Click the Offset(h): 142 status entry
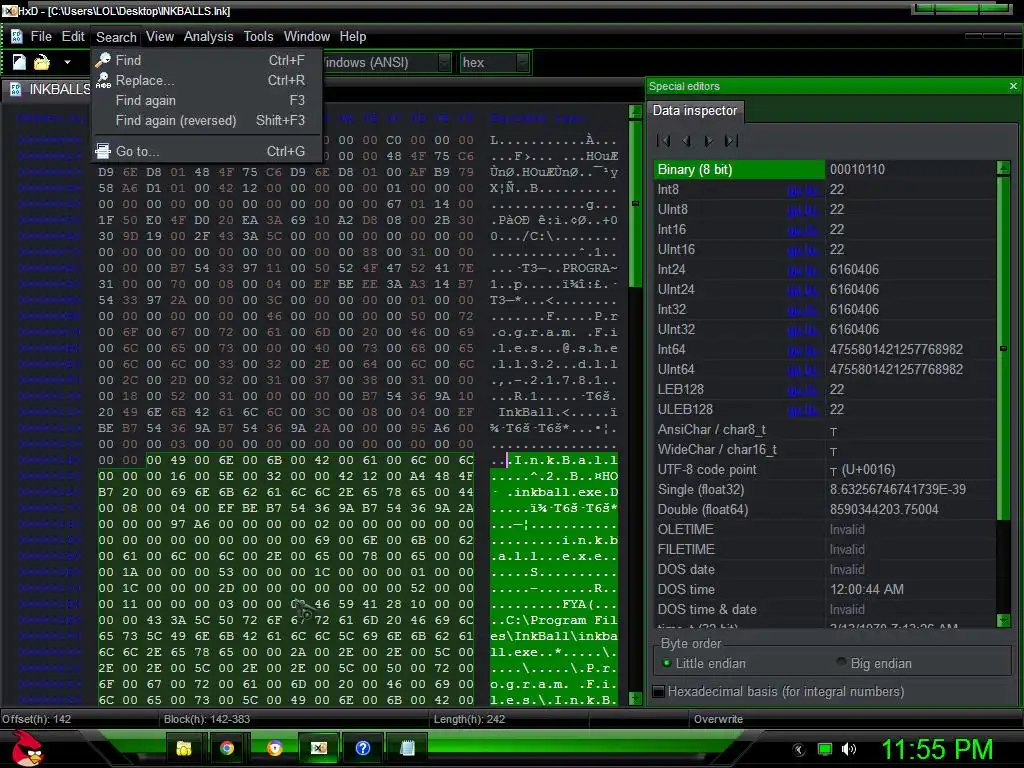1024x768 pixels. (37, 719)
